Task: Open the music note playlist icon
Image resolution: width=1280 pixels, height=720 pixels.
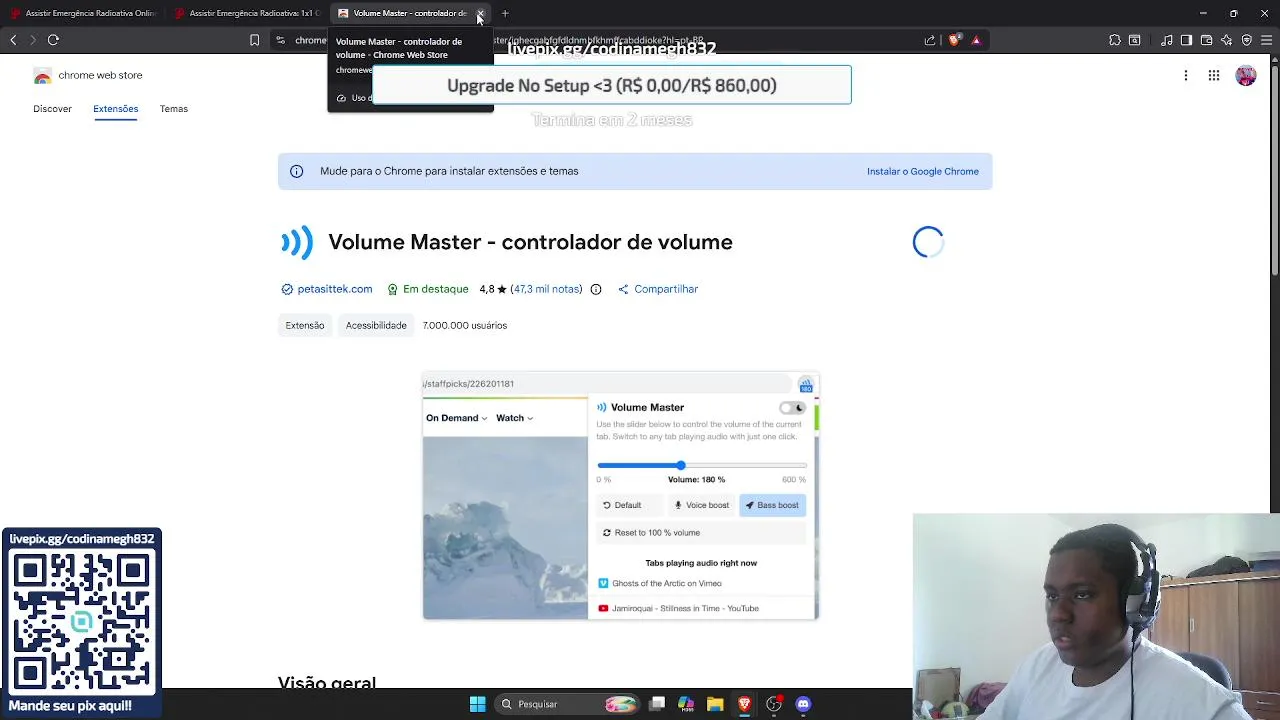Action: click(1166, 40)
